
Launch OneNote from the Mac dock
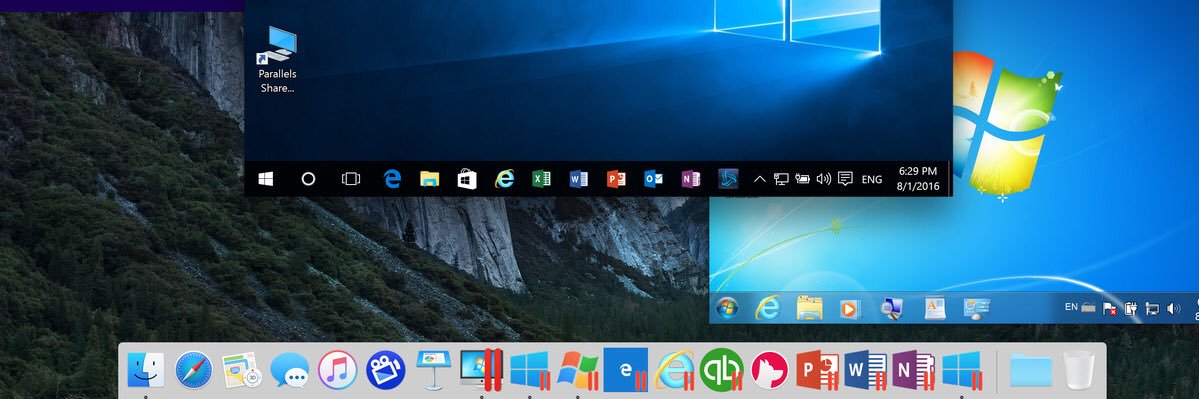click(914, 371)
